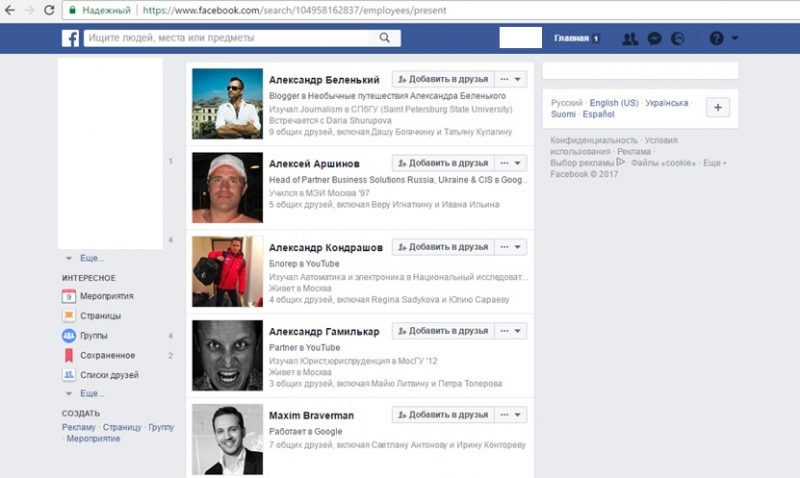Open Maxim Braverman profile photo
The width and height of the screenshot is (800, 478).
click(x=228, y=439)
